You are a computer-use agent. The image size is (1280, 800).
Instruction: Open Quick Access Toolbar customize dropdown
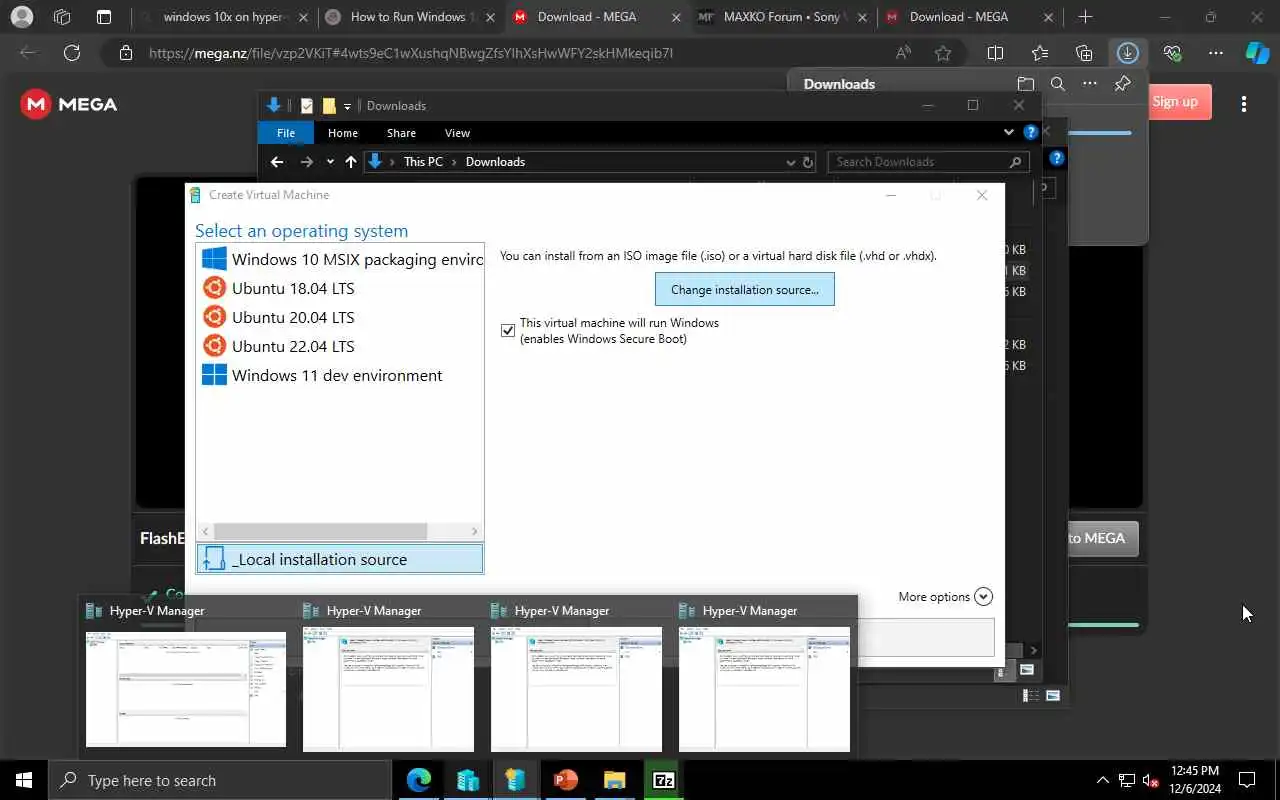(x=348, y=106)
